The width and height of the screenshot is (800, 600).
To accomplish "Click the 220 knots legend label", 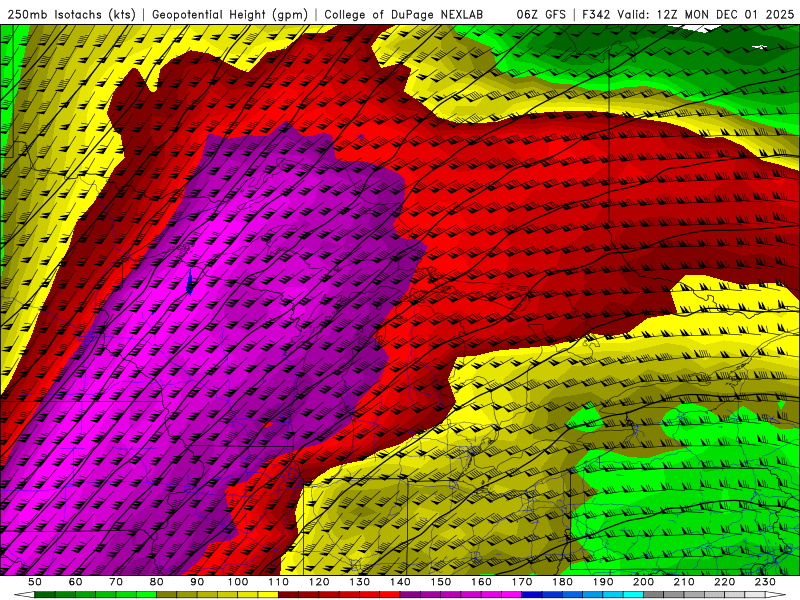I will tap(724, 582).
